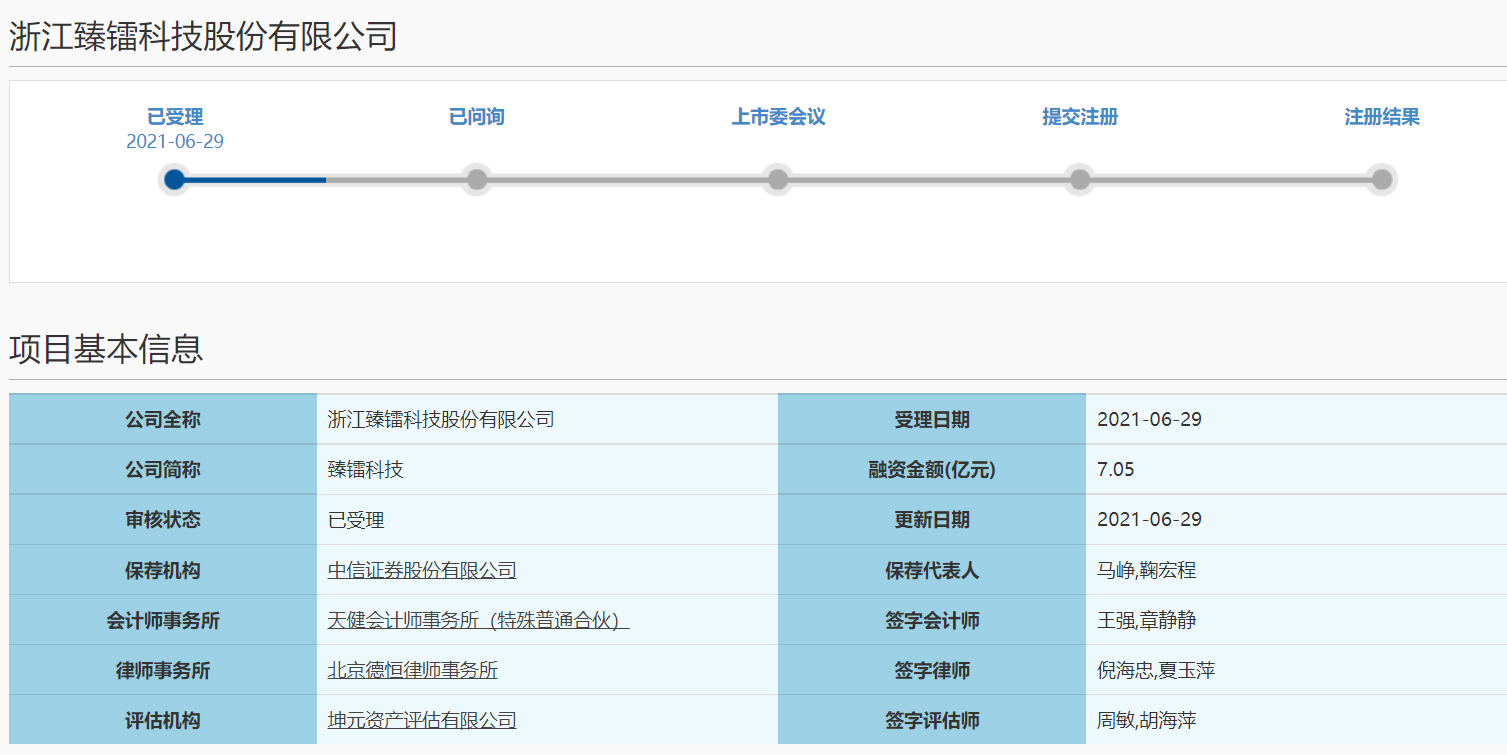Screen dimensions: 1507x755
Task: Click the 项目基本信息 section heading
Action: coord(107,349)
